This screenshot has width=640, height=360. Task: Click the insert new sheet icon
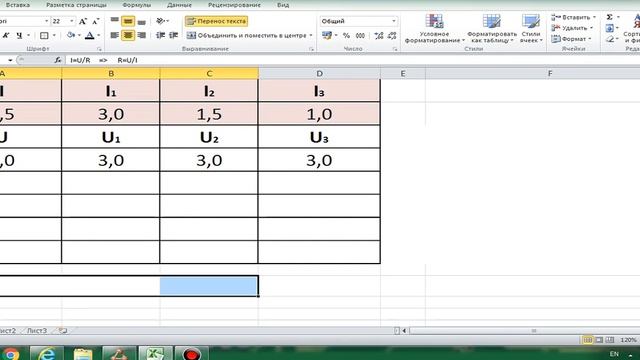(62, 331)
